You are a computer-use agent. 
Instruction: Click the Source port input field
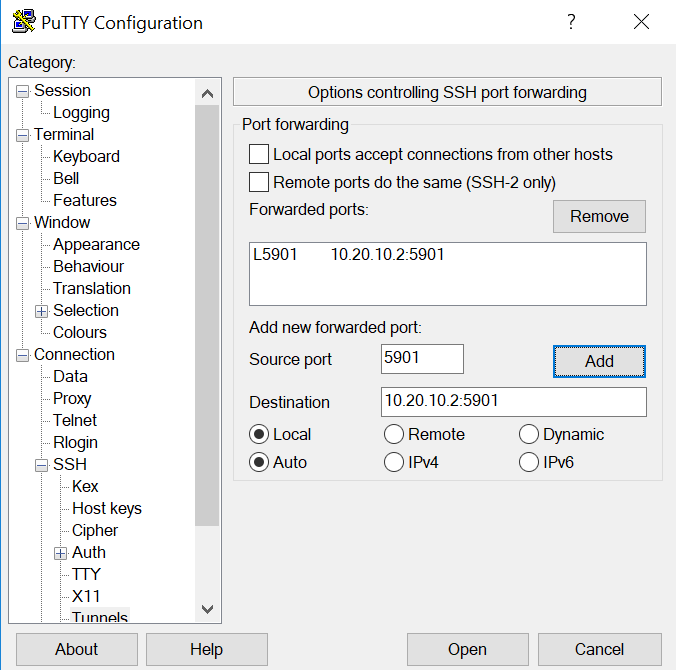point(422,359)
